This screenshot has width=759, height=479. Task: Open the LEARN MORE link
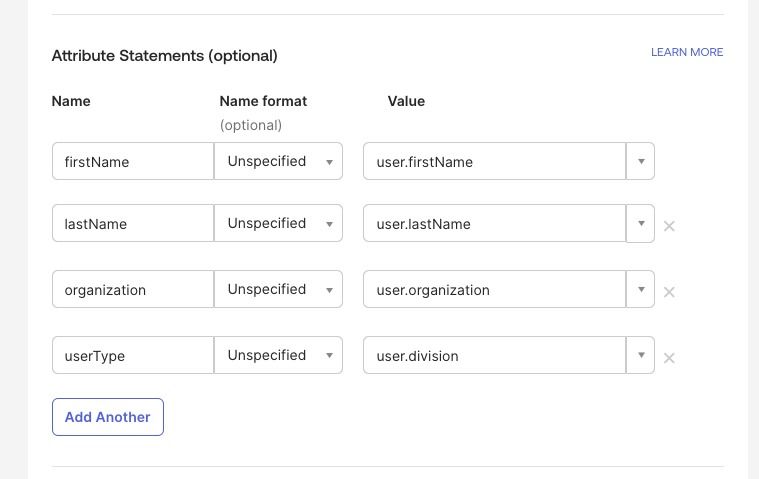[686, 52]
